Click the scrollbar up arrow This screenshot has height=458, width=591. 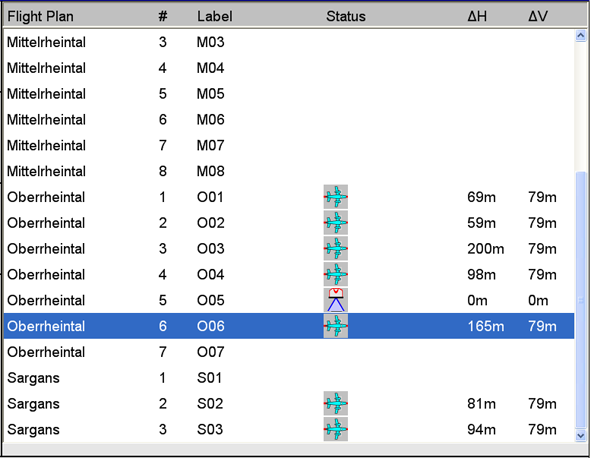point(581,36)
